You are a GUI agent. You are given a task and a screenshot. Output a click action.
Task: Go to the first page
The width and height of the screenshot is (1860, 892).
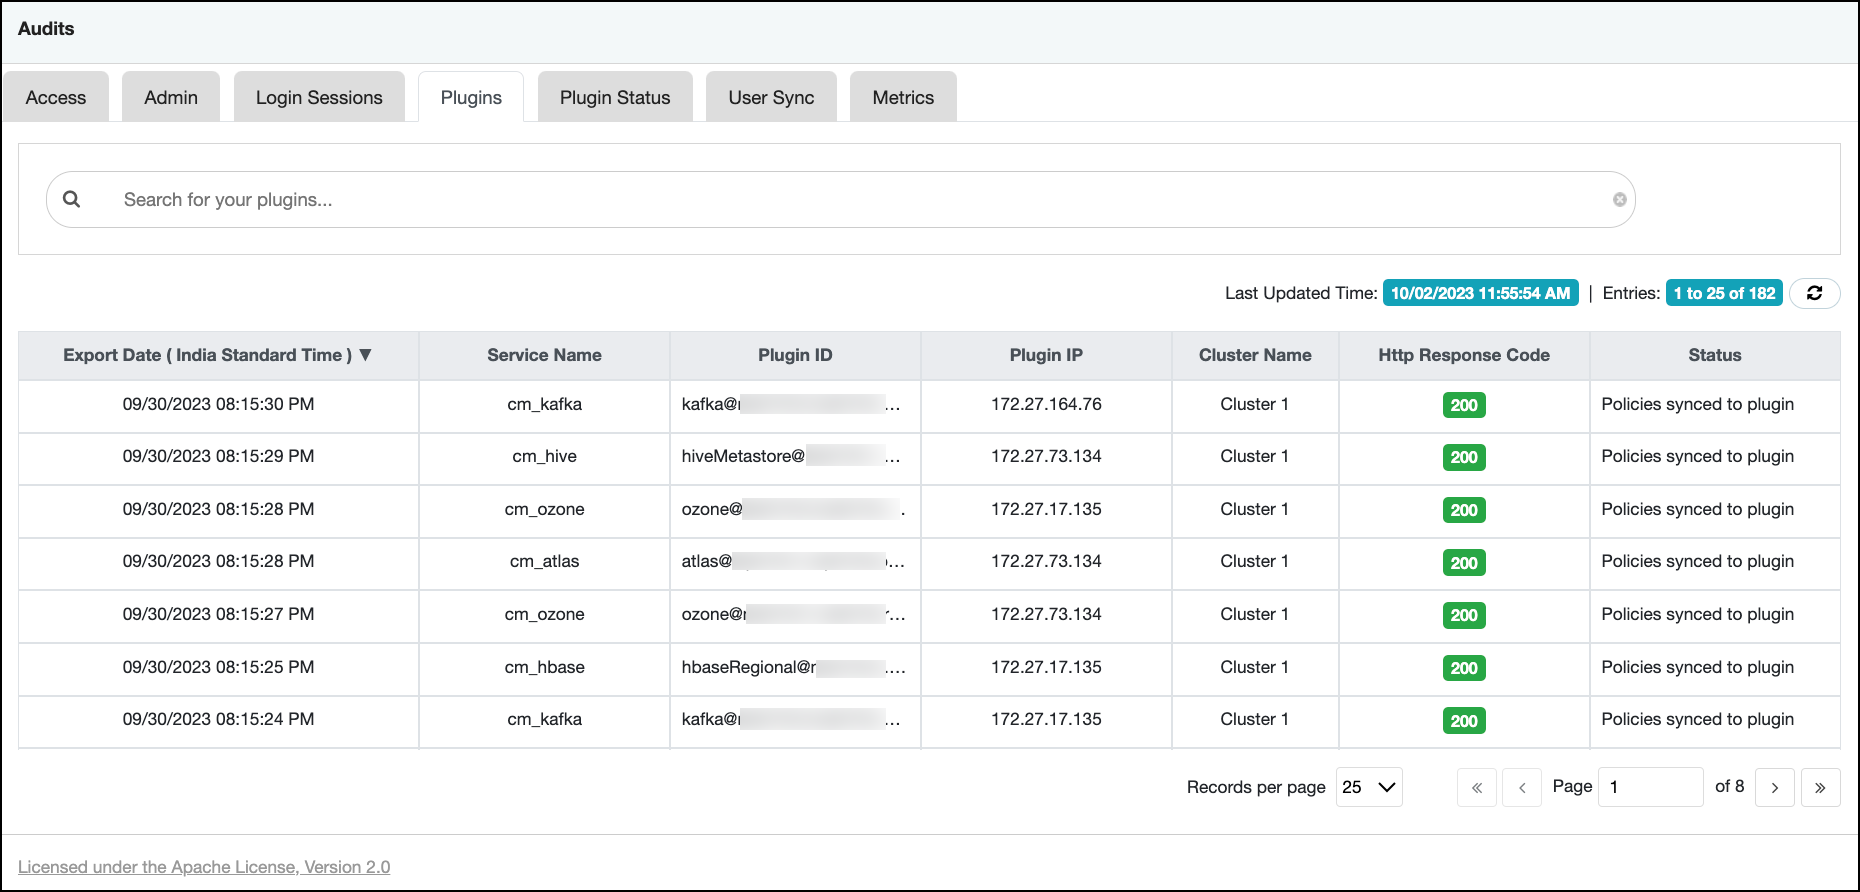tap(1477, 787)
